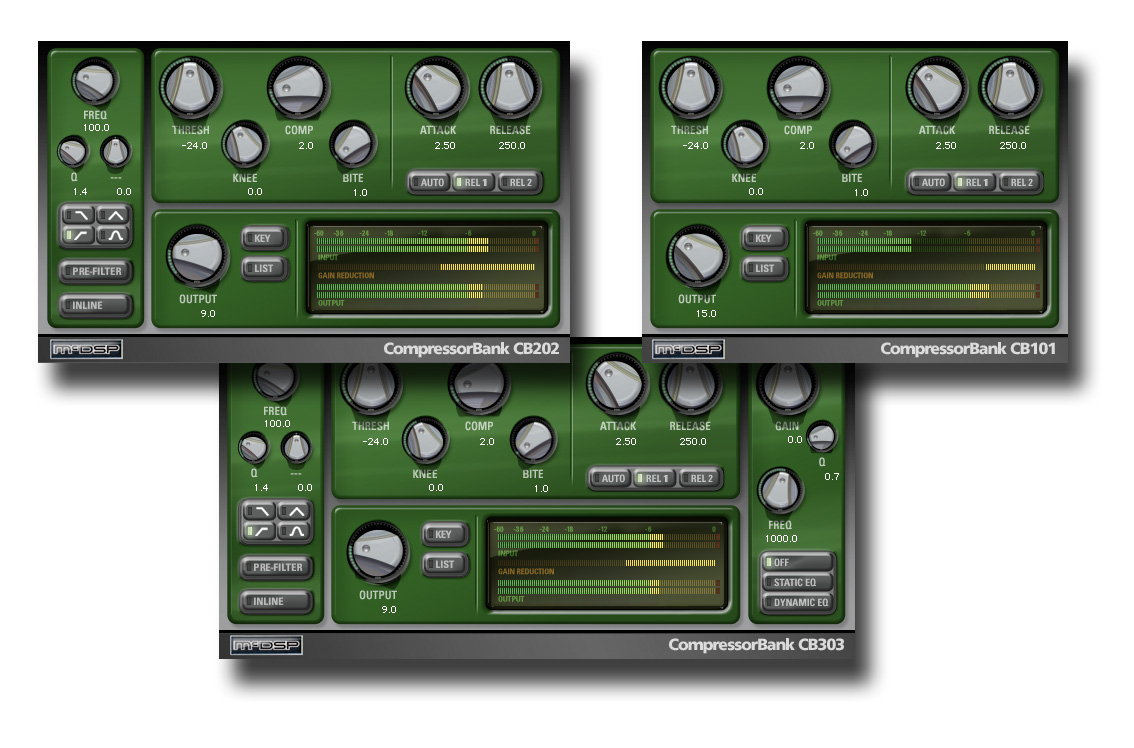Click the OUTPUT knob in CB202
Screen dimensions: 1134x748
[197, 257]
